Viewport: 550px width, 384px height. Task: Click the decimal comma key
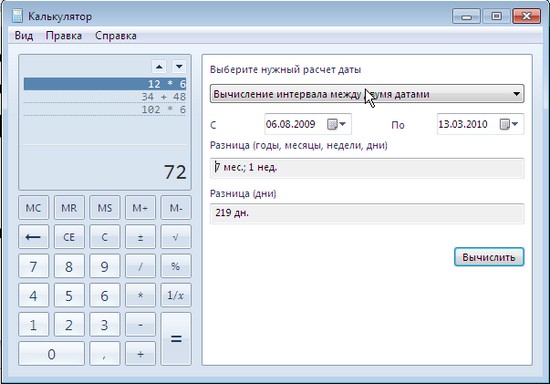tap(105, 353)
